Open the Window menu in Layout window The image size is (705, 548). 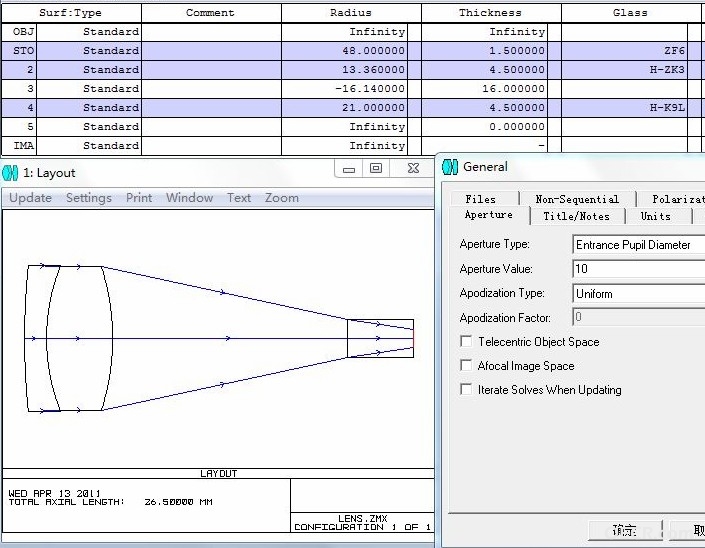pyautogui.click(x=189, y=198)
